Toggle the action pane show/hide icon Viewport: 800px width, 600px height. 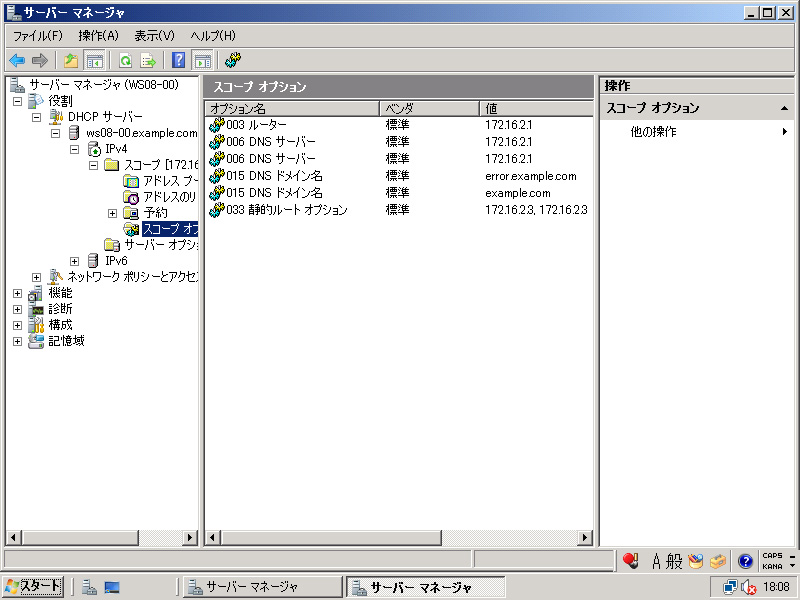click(x=202, y=60)
